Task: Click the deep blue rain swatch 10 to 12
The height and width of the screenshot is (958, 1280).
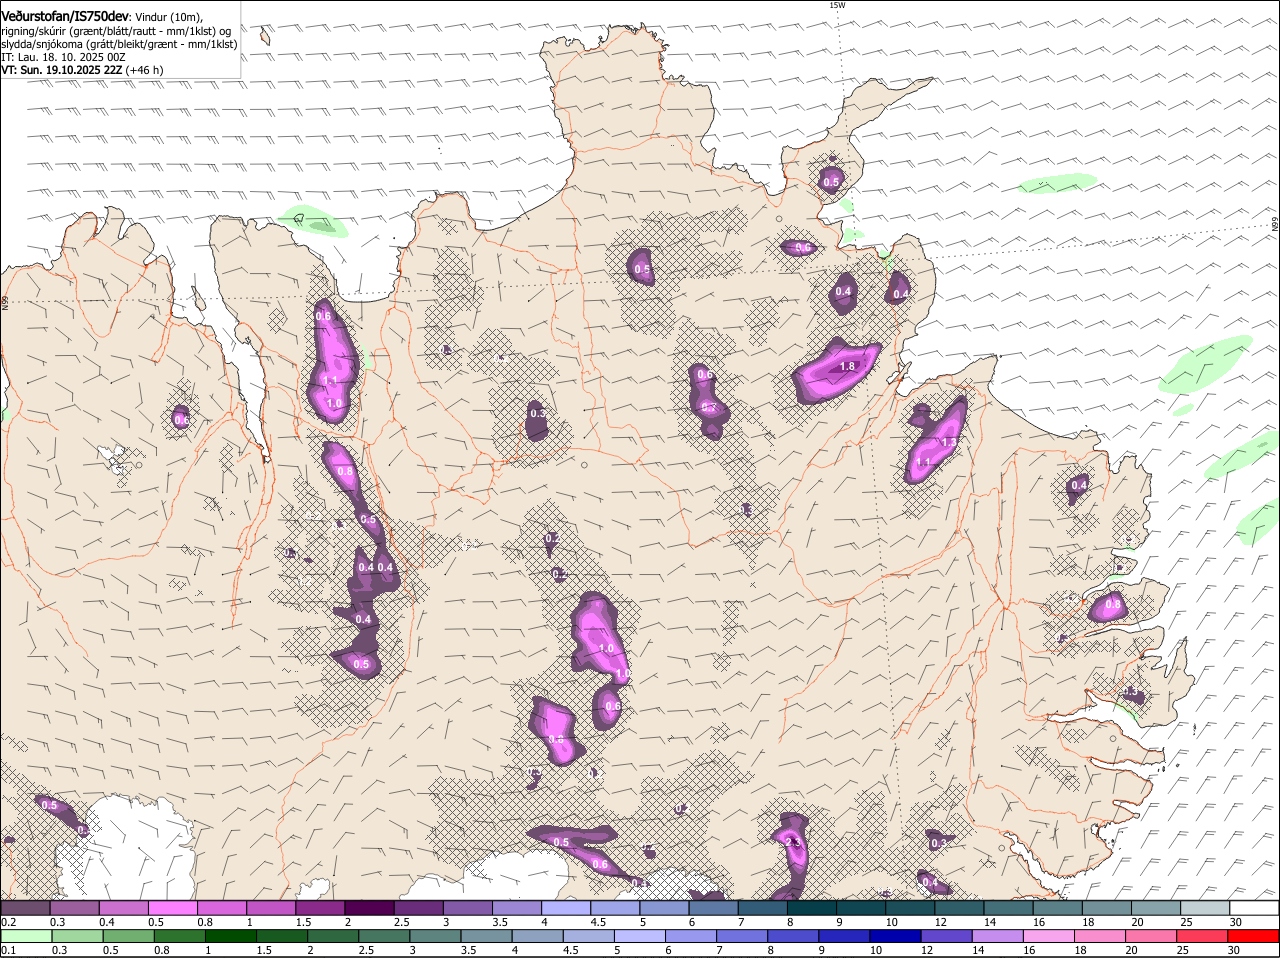Action: click(896, 937)
